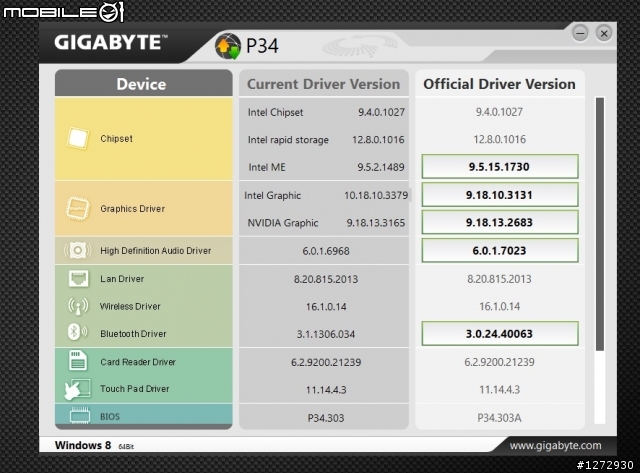Click official BIOS version P34.303A

(499, 418)
